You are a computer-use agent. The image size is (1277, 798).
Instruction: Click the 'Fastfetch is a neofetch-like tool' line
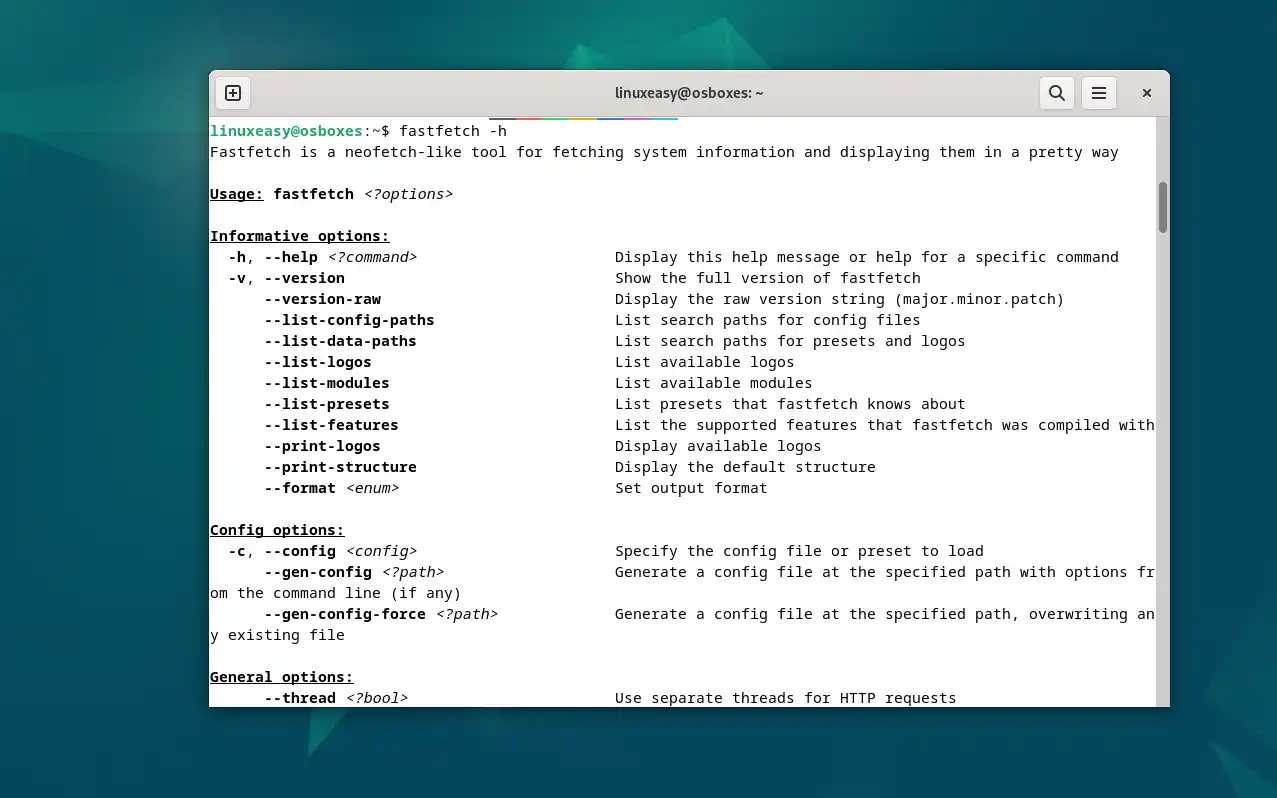point(664,152)
